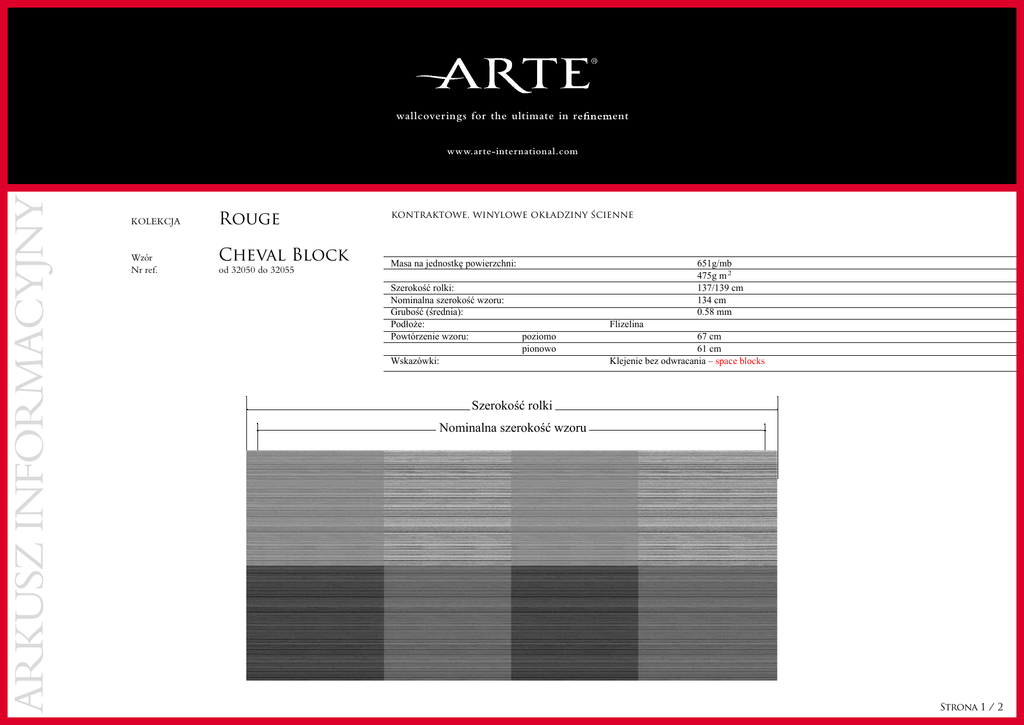The width and height of the screenshot is (1024, 725).
Task: Select the bottom-right pattern block
Action: (707, 622)
